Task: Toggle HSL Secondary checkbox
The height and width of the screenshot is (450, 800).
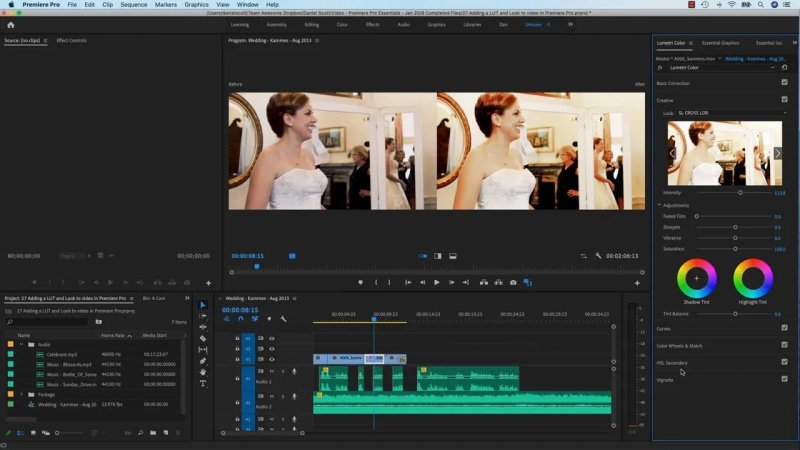Action: point(785,362)
